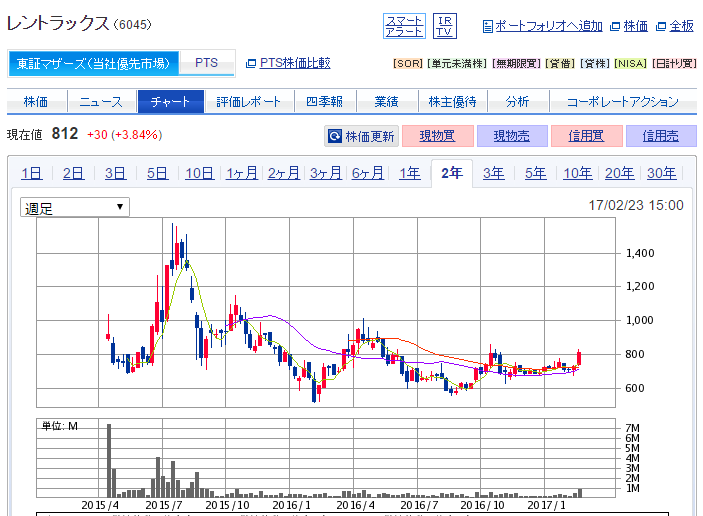703x516 pixels.
Task: Open the 分析 tab
Action: (x=518, y=102)
